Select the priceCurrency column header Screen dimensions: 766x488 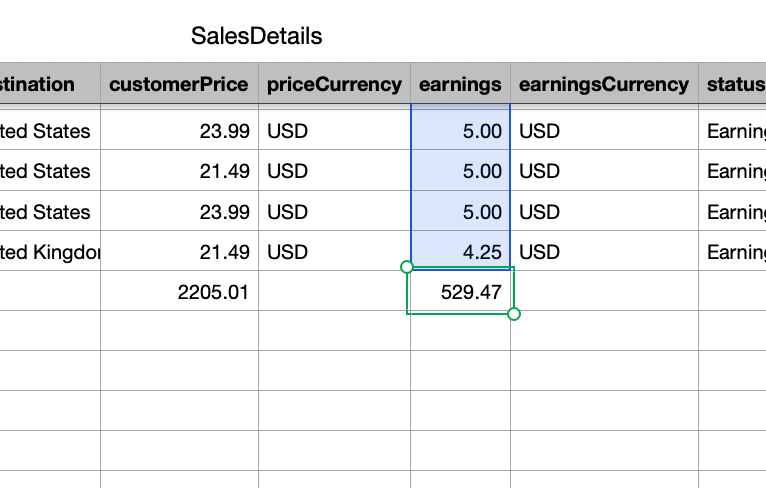click(x=334, y=84)
